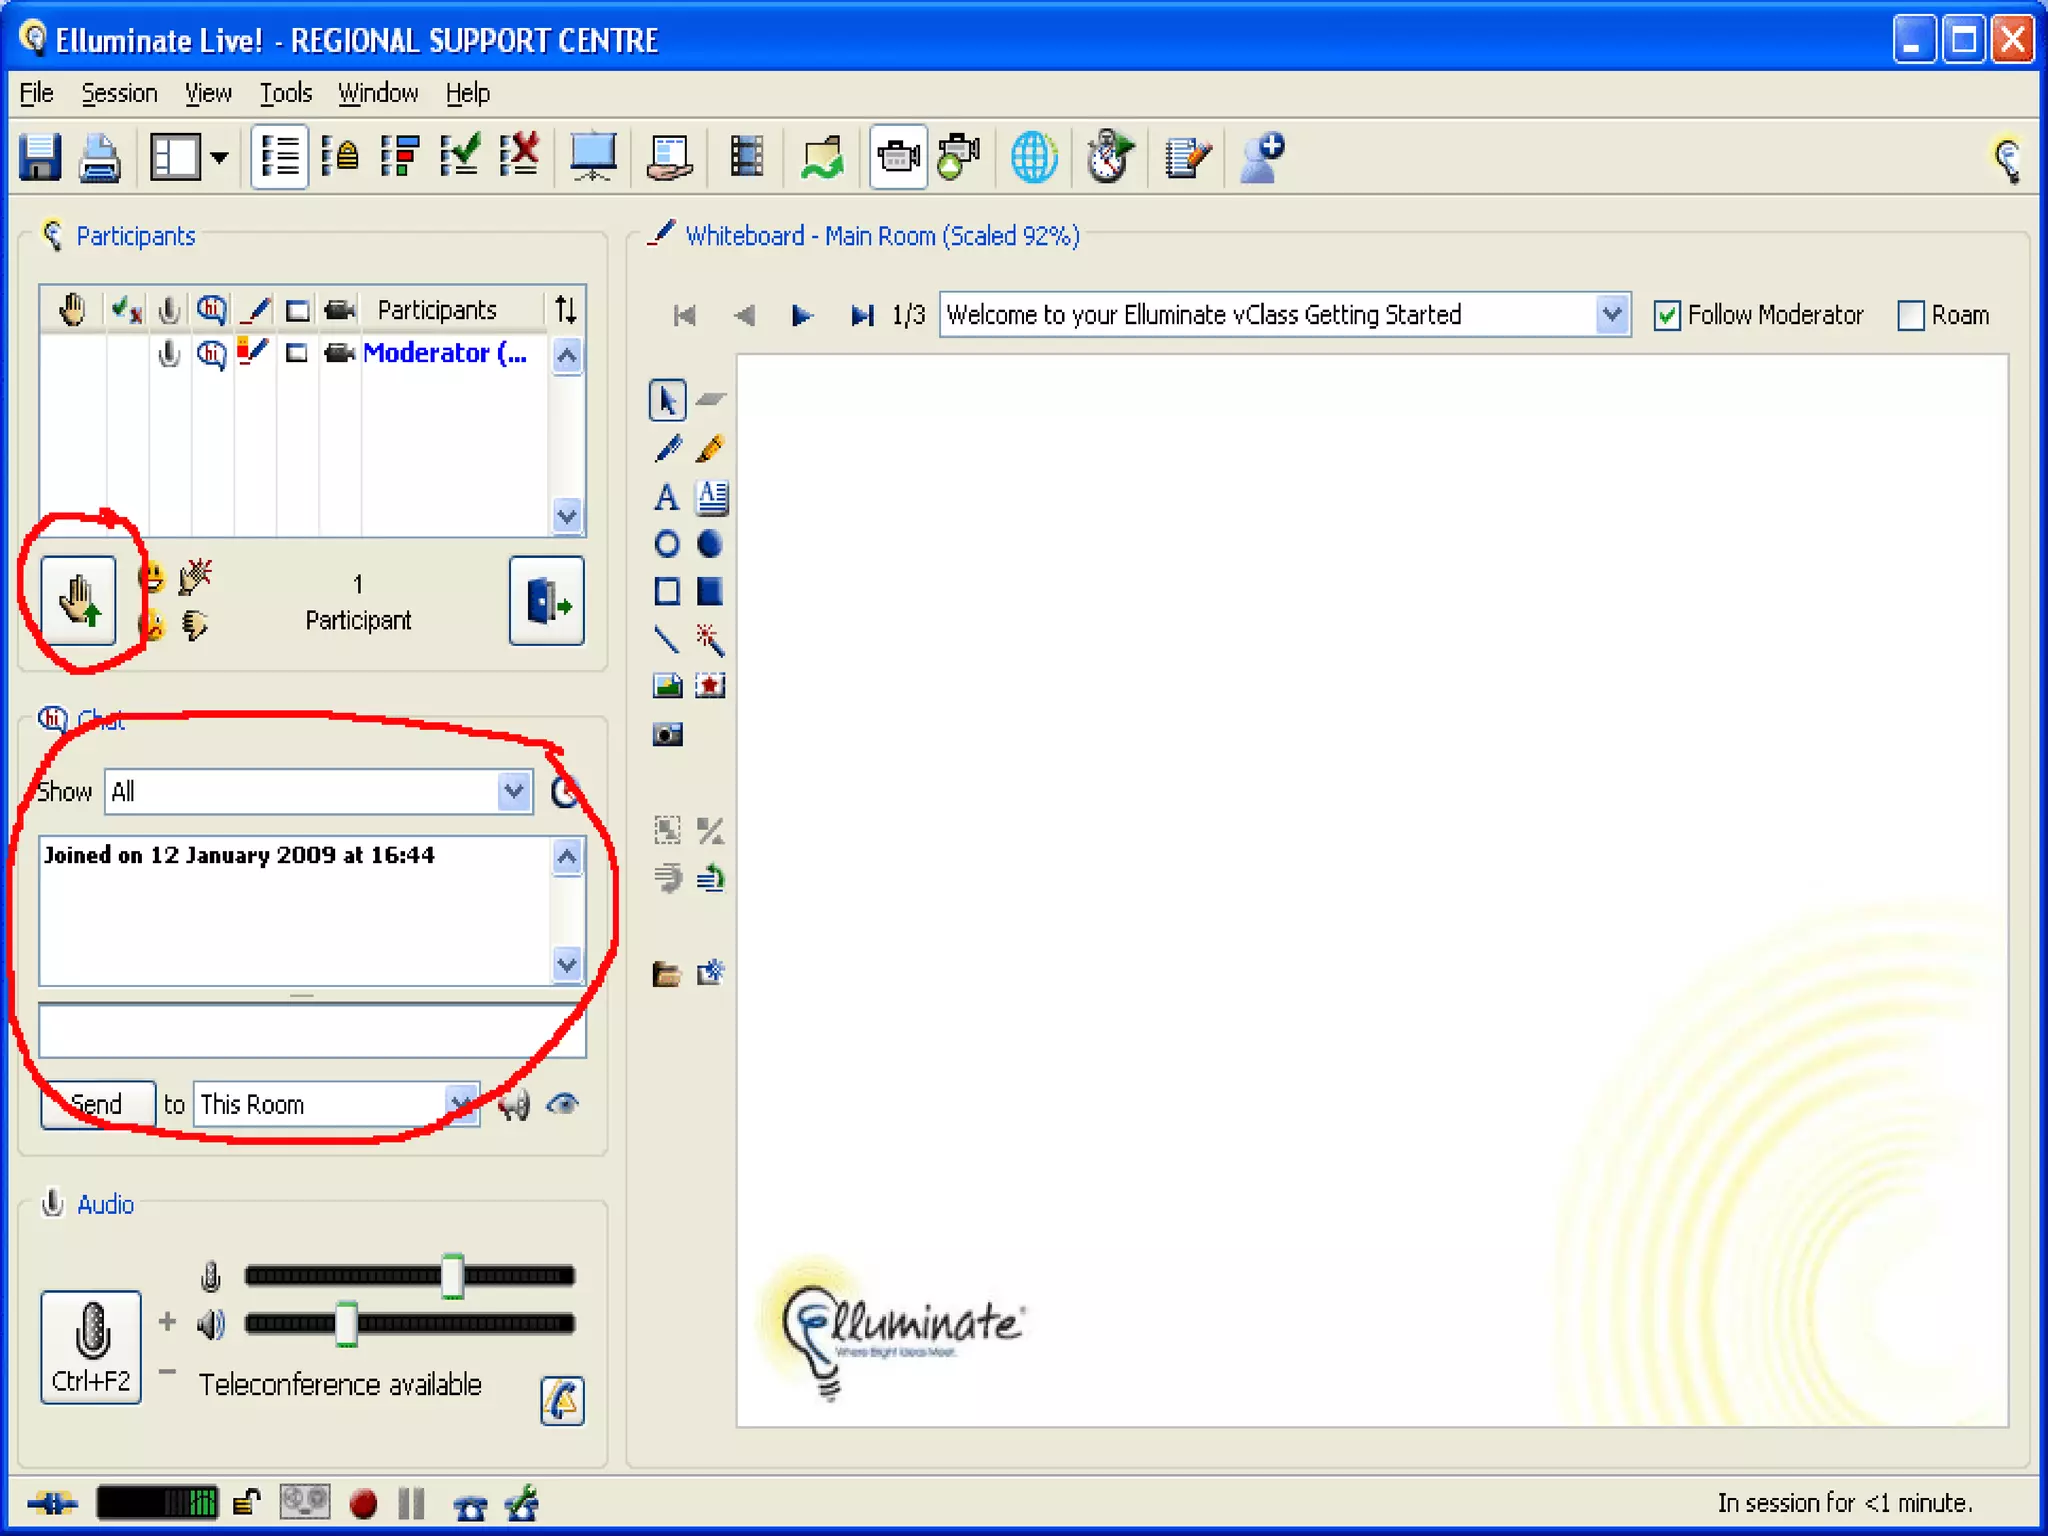Click the step away door icon
The width and height of the screenshot is (2048, 1536).
(546, 601)
